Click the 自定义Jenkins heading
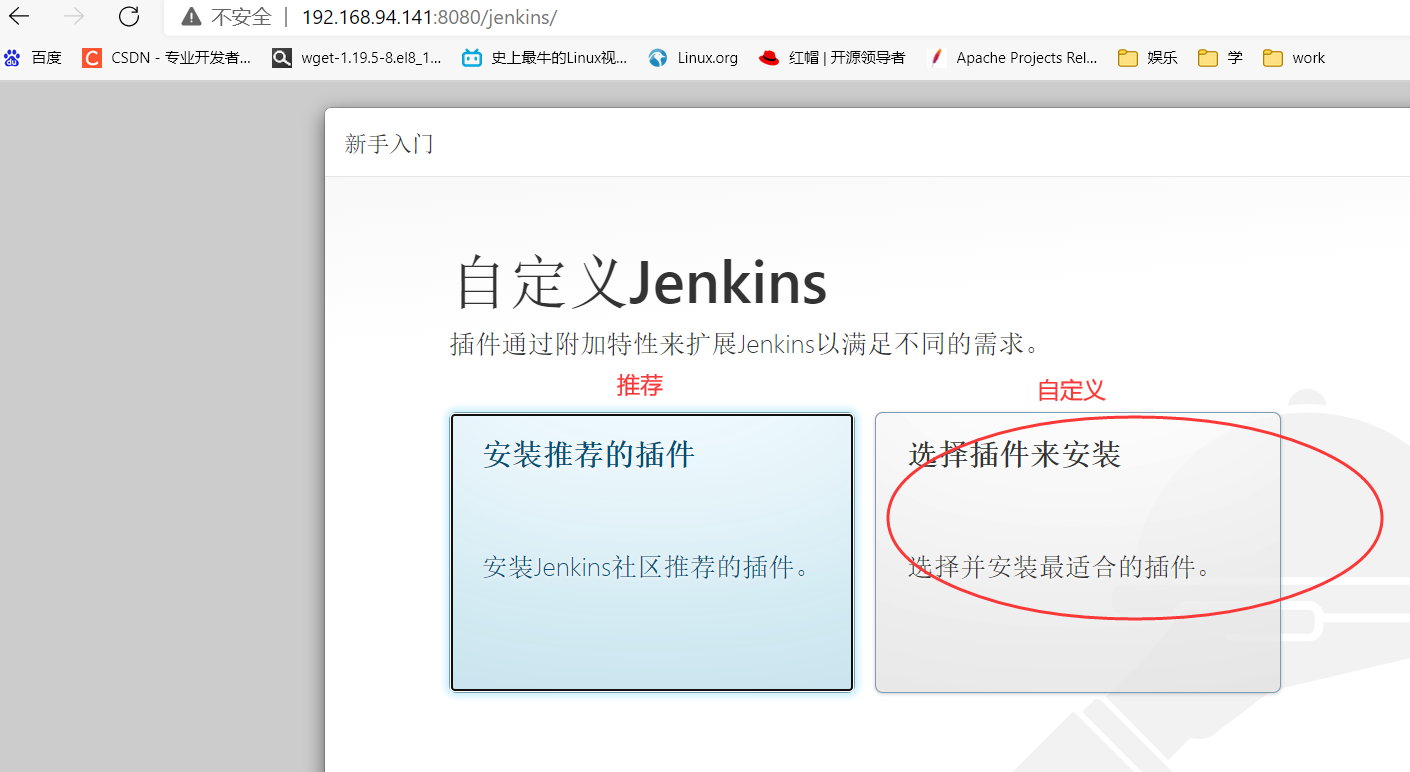 641,283
